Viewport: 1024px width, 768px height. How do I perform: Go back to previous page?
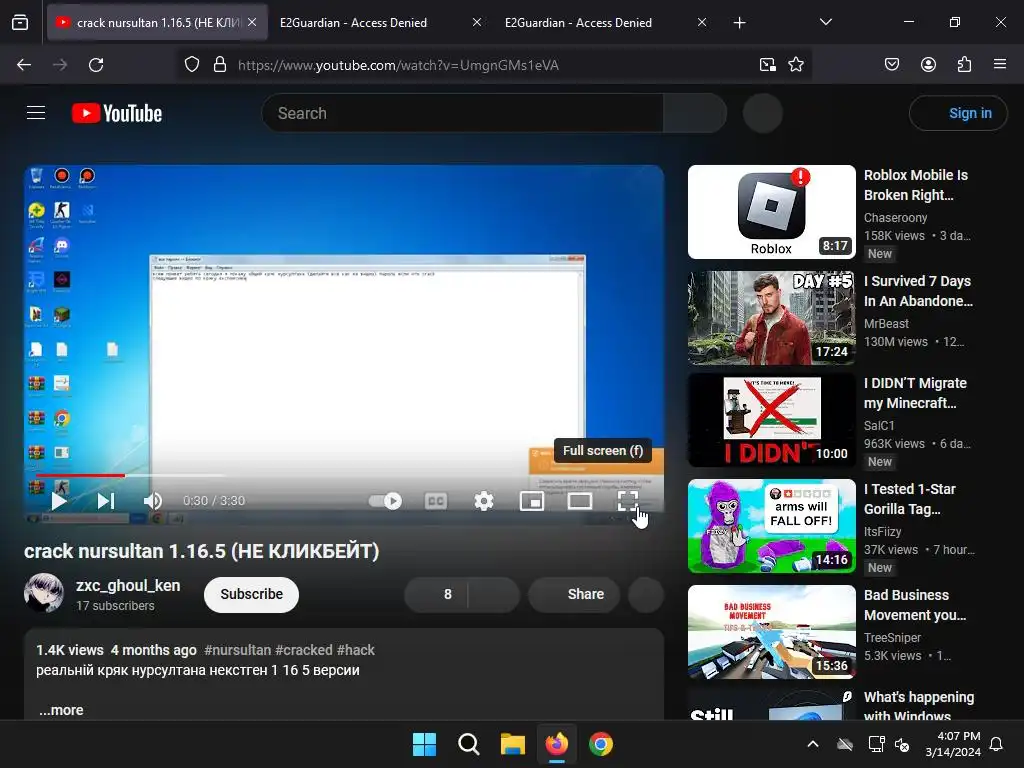point(24,65)
